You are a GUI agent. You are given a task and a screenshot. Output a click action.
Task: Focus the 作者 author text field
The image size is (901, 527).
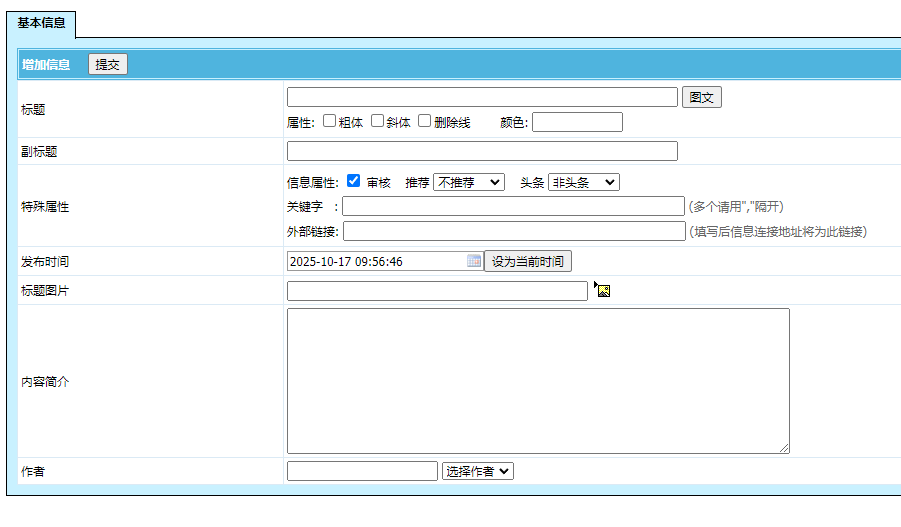tap(362, 471)
